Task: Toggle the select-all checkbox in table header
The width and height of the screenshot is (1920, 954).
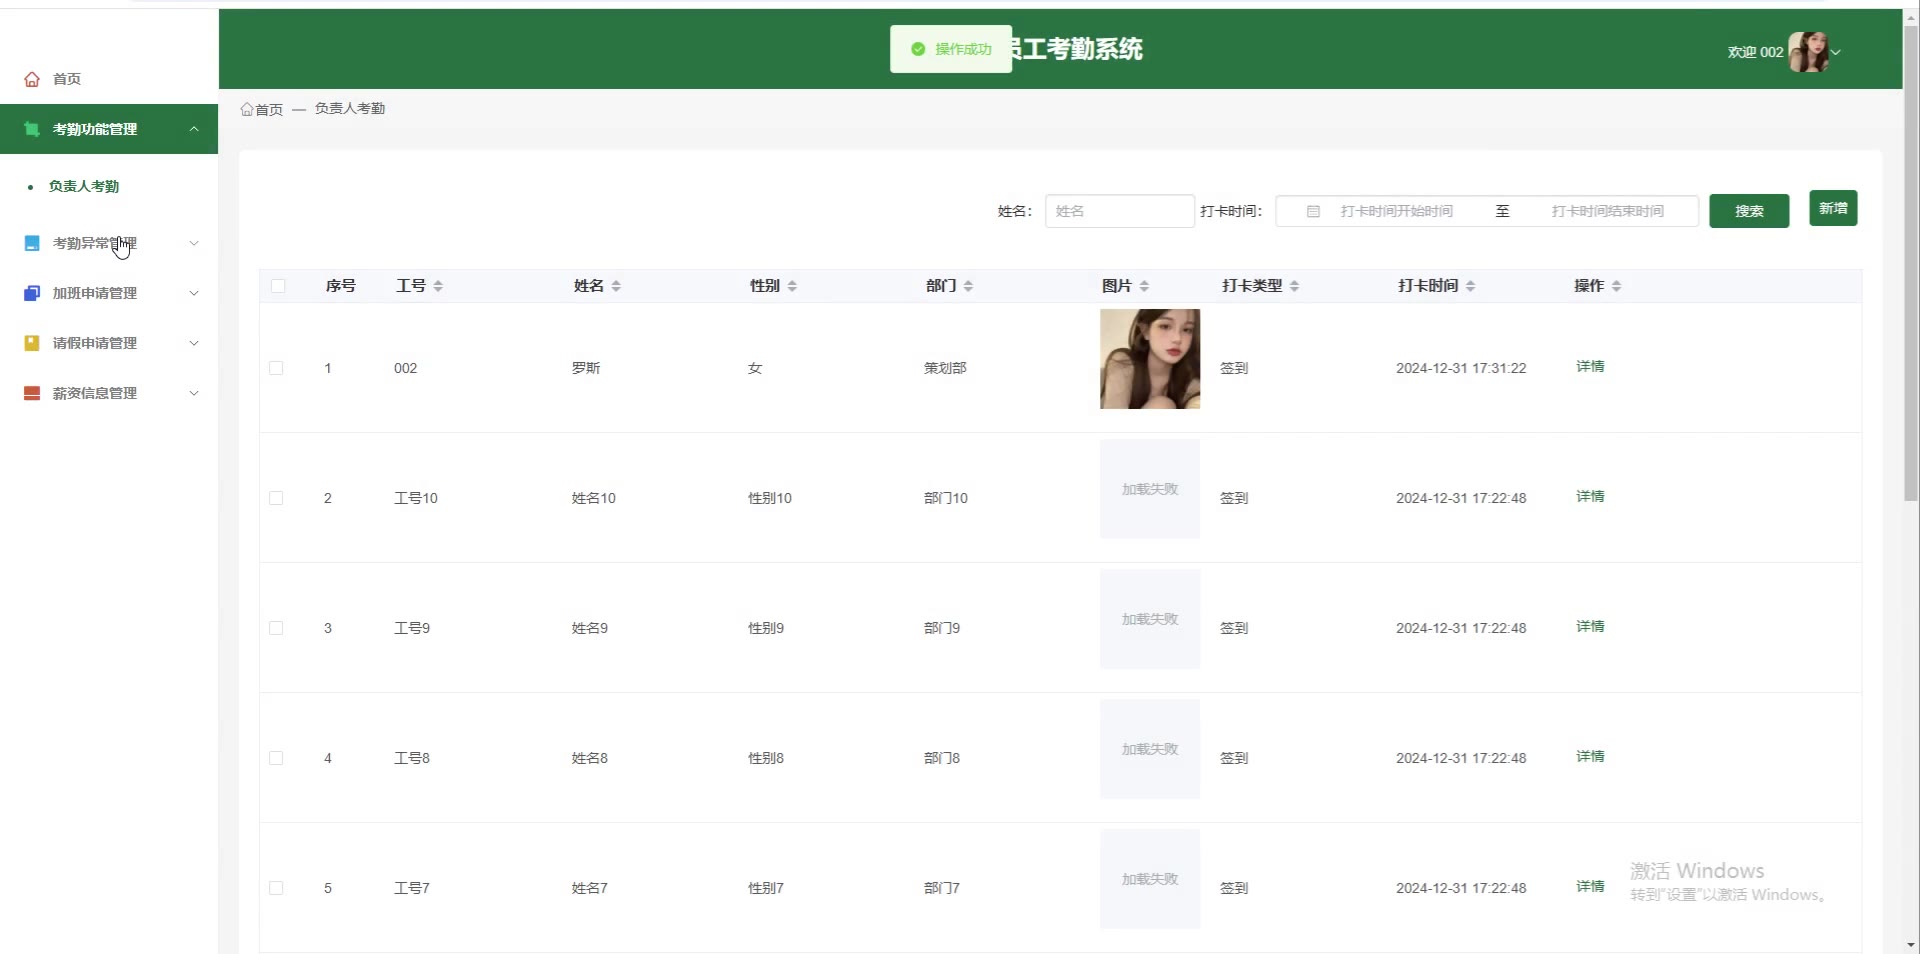Action: pyautogui.click(x=278, y=286)
